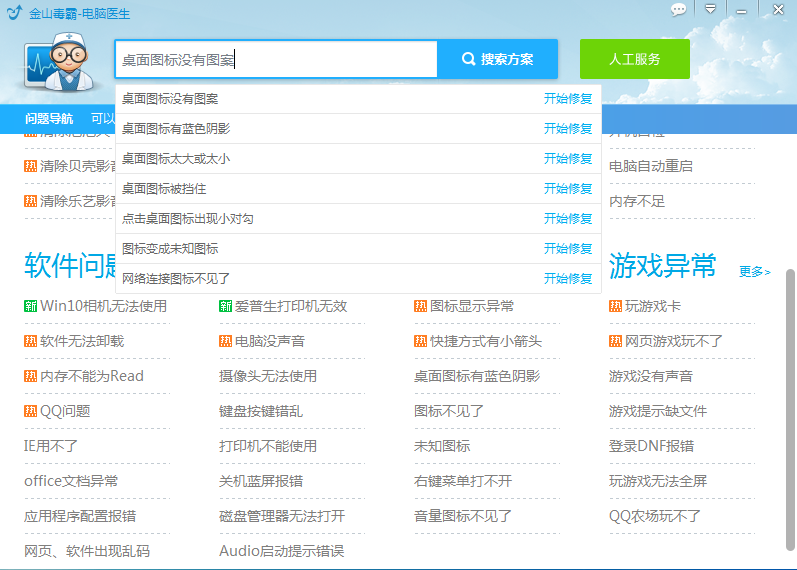
Task: Open 图标不见了 fix
Action: (449, 411)
